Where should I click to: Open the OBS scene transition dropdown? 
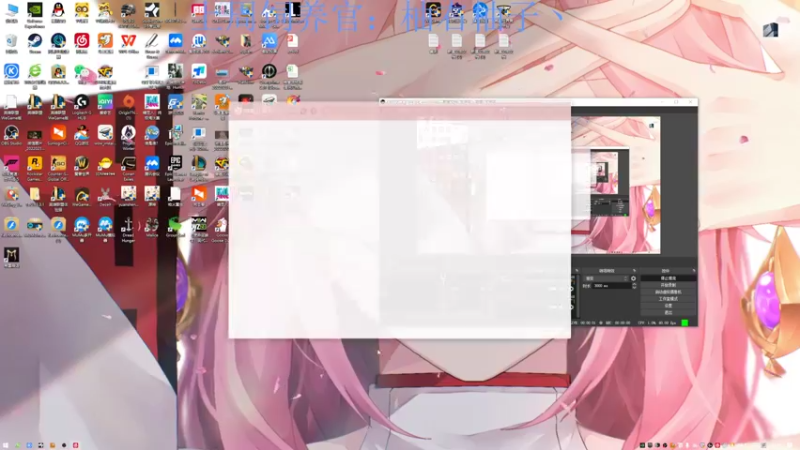606,278
